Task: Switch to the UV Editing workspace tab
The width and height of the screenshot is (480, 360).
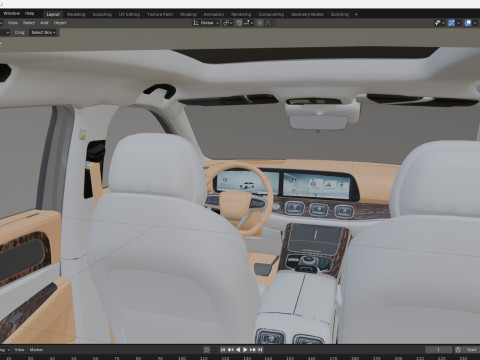Action: pyautogui.click(x=129, y=14)
